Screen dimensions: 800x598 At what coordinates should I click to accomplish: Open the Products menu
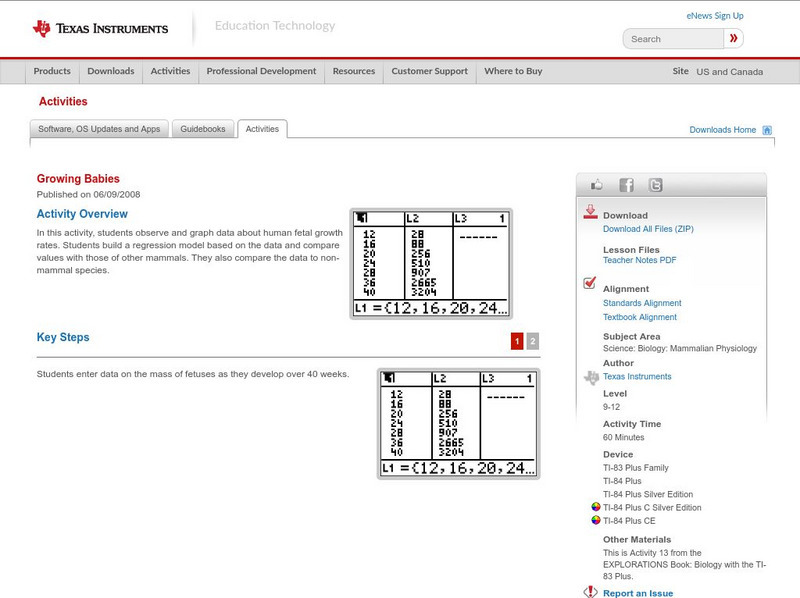click(52, 71)
